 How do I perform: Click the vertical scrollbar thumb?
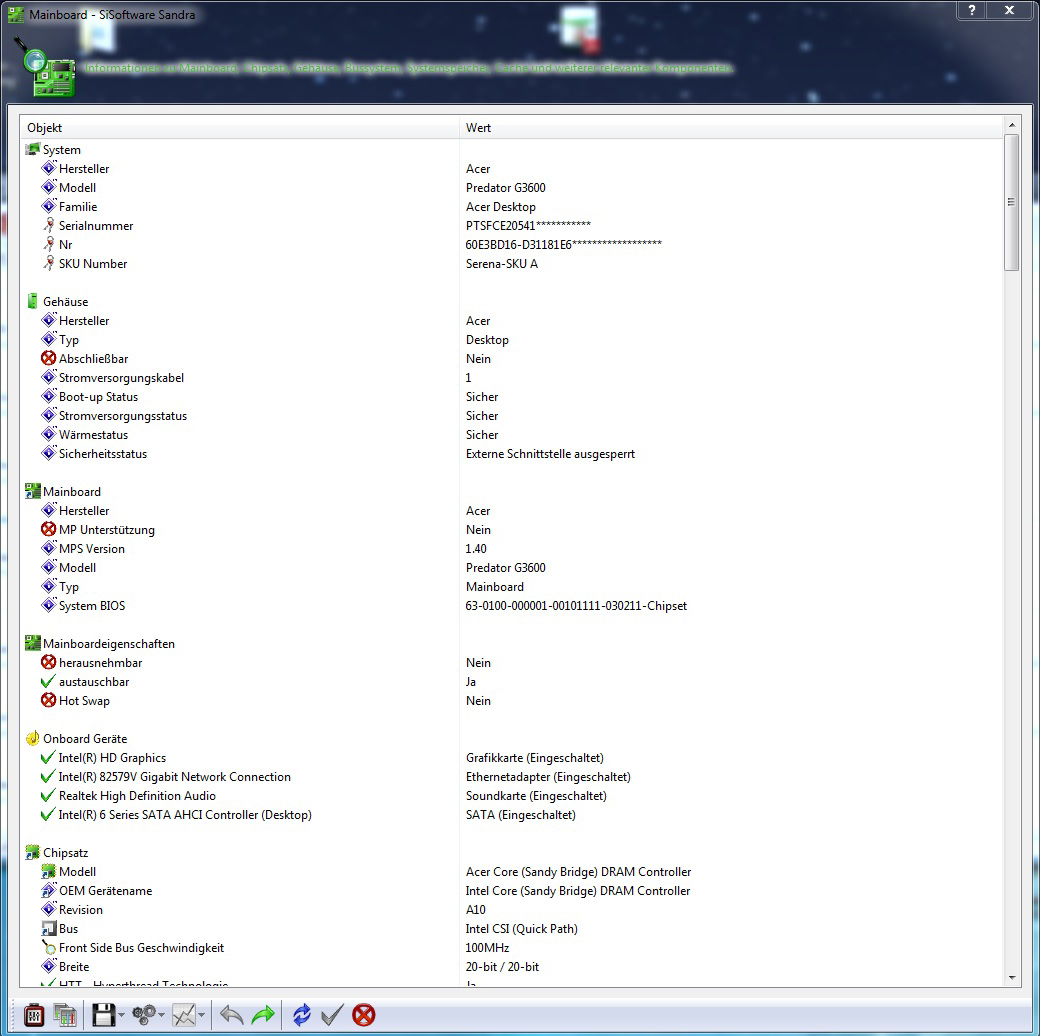[1011, 202]
